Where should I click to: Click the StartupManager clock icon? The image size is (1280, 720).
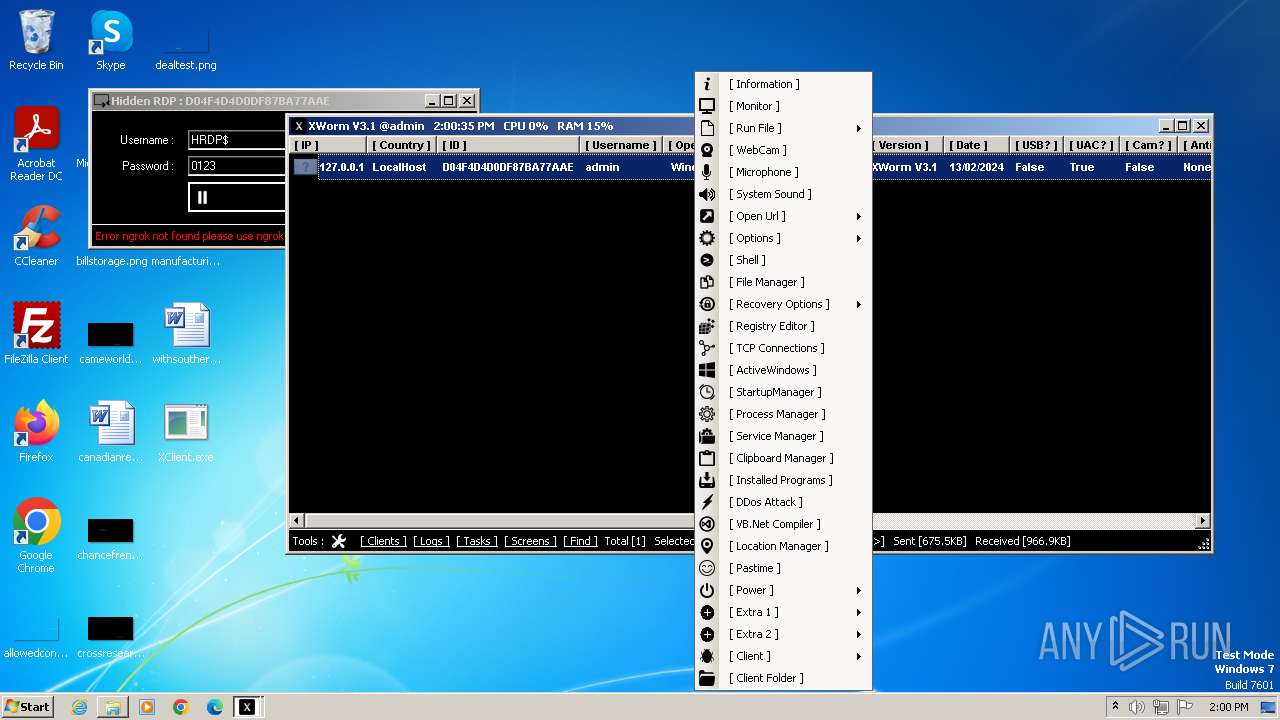[x=707, y=392]
